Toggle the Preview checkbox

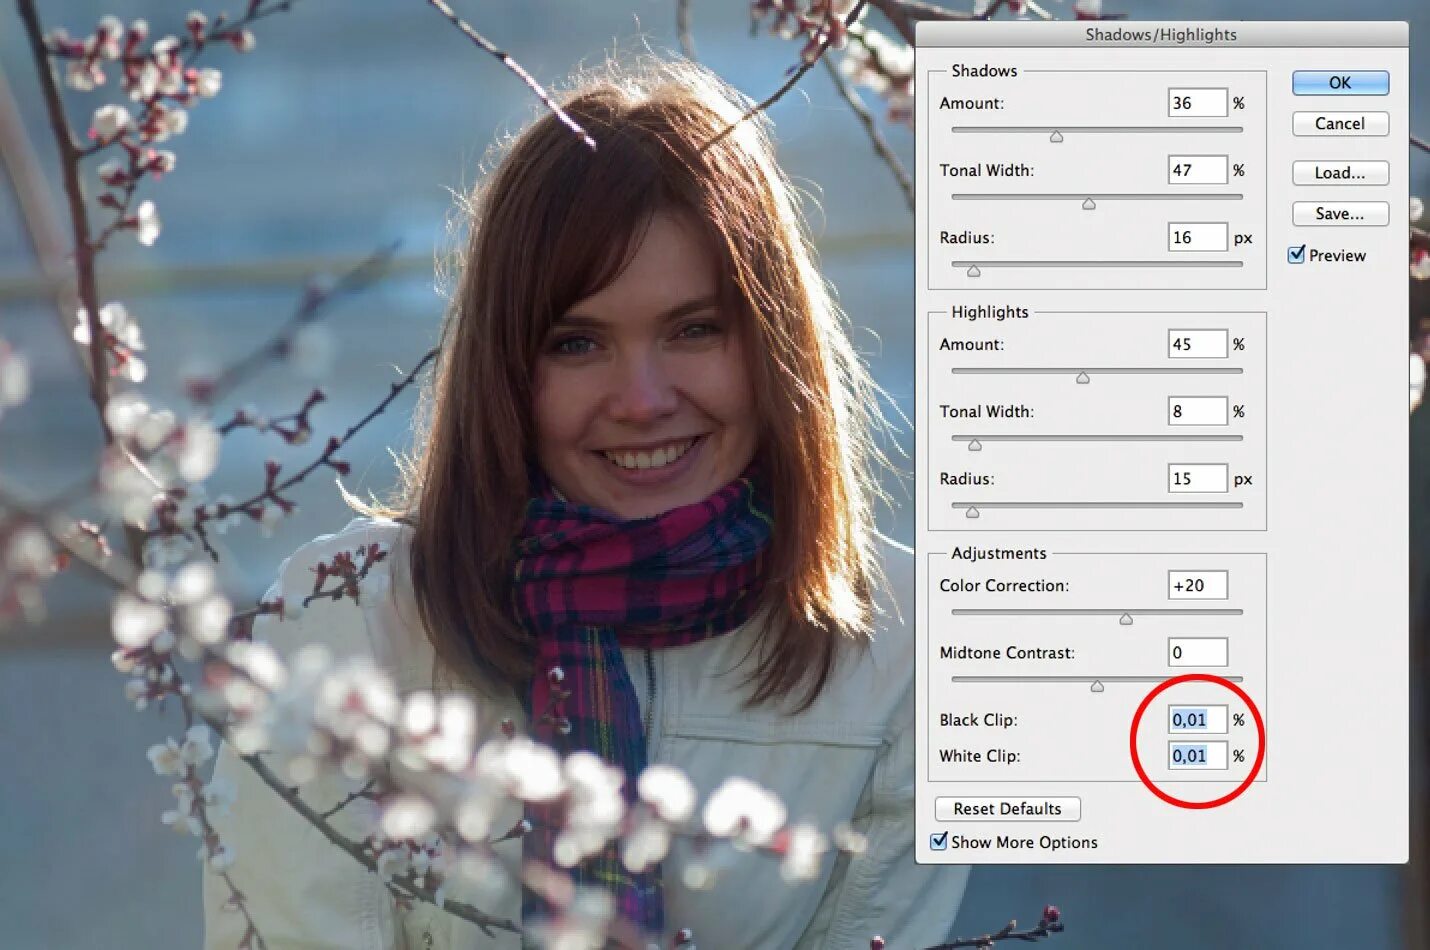[x=1297, y=255]
